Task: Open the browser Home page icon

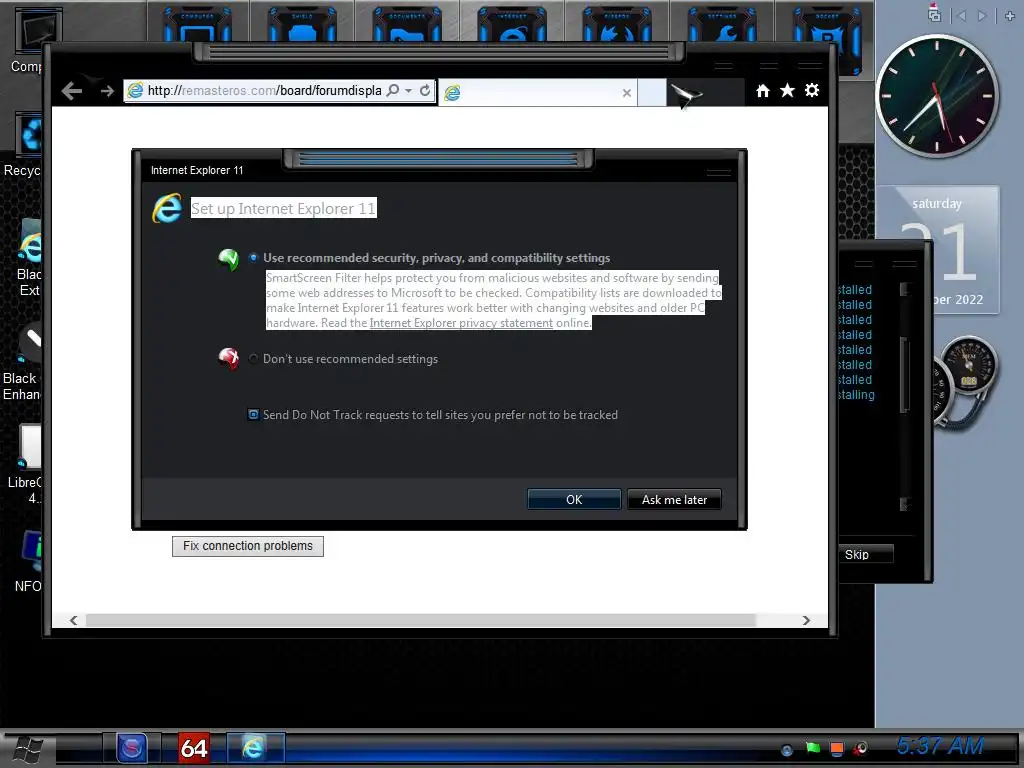Action: click(x=762, y=91)
